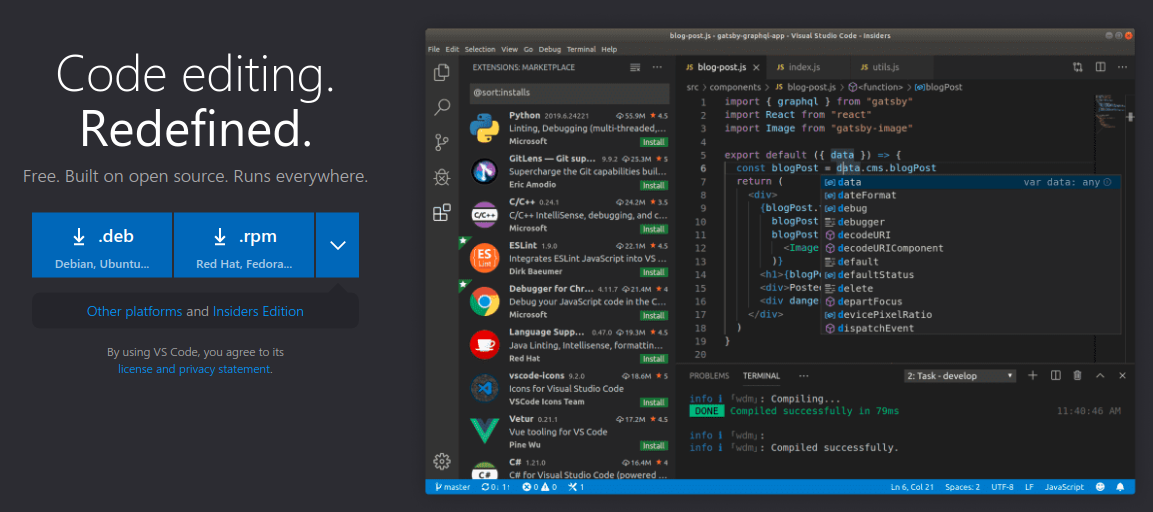The width and height of the screenshot is (1153, 512).
Task: Click 'Ln 6, Col 21' in status bar
Action: (913, 487)
